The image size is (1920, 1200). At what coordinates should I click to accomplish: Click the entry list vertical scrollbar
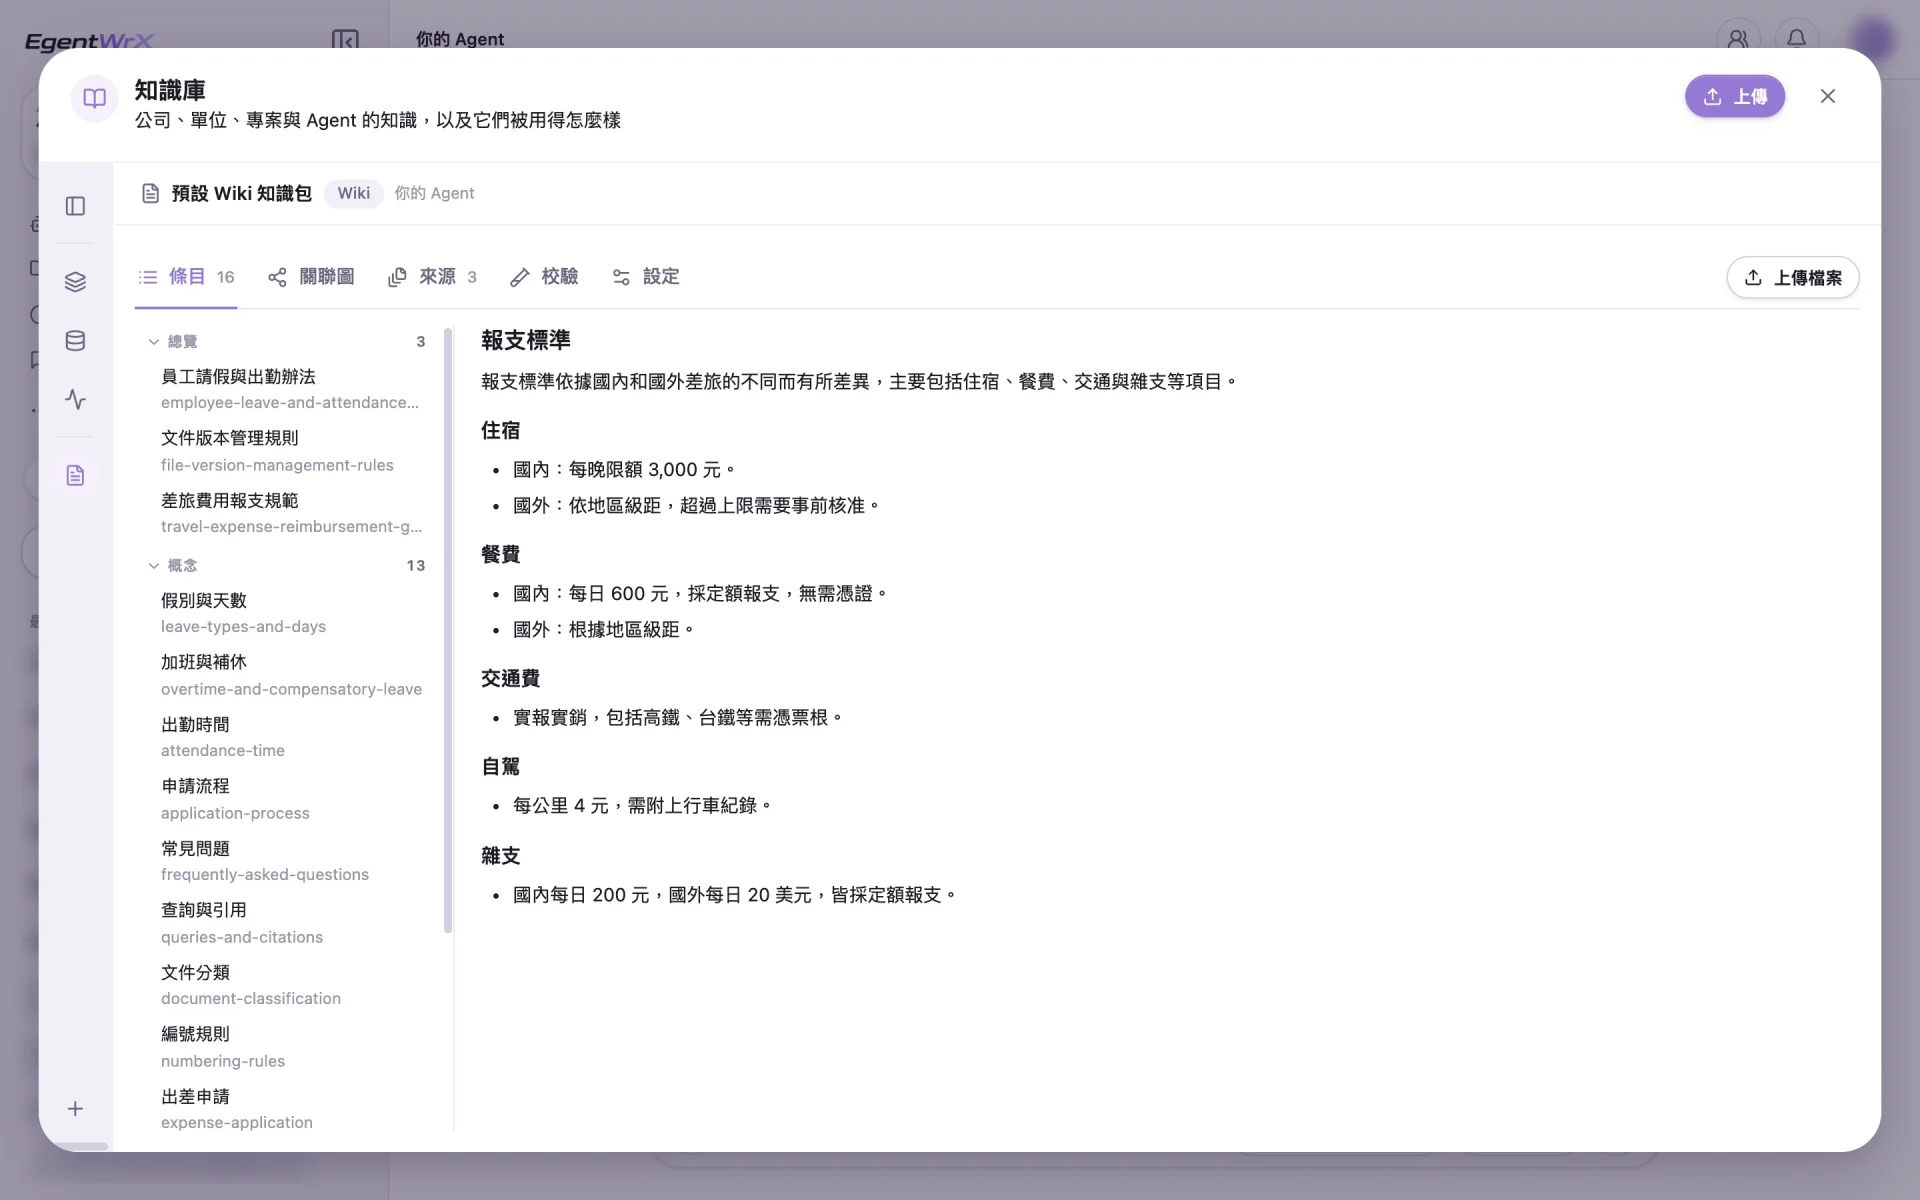[x=448, y=630]
